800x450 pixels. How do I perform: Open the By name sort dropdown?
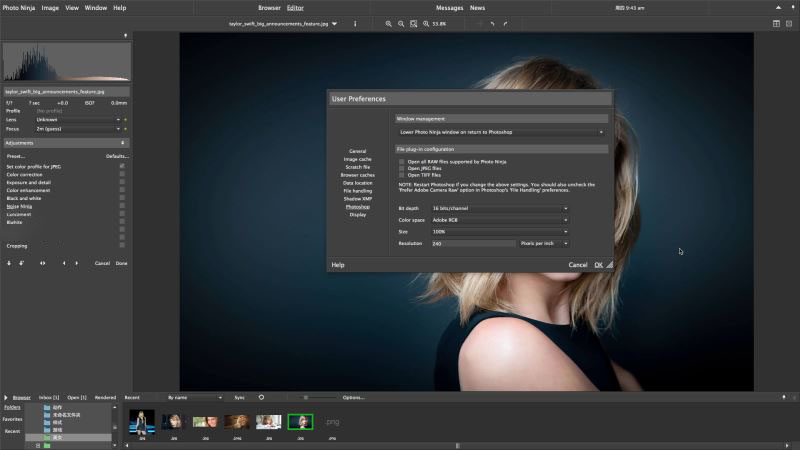coord(194,397)
